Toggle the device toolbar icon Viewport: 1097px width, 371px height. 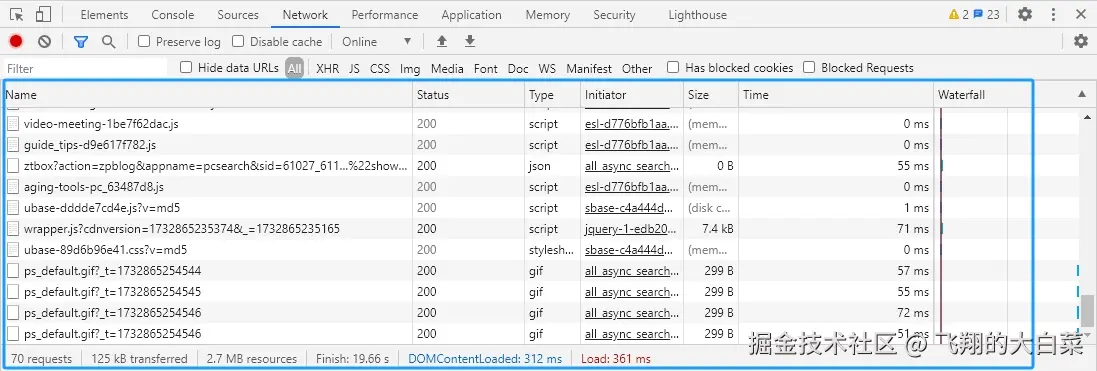click(43, 14)
